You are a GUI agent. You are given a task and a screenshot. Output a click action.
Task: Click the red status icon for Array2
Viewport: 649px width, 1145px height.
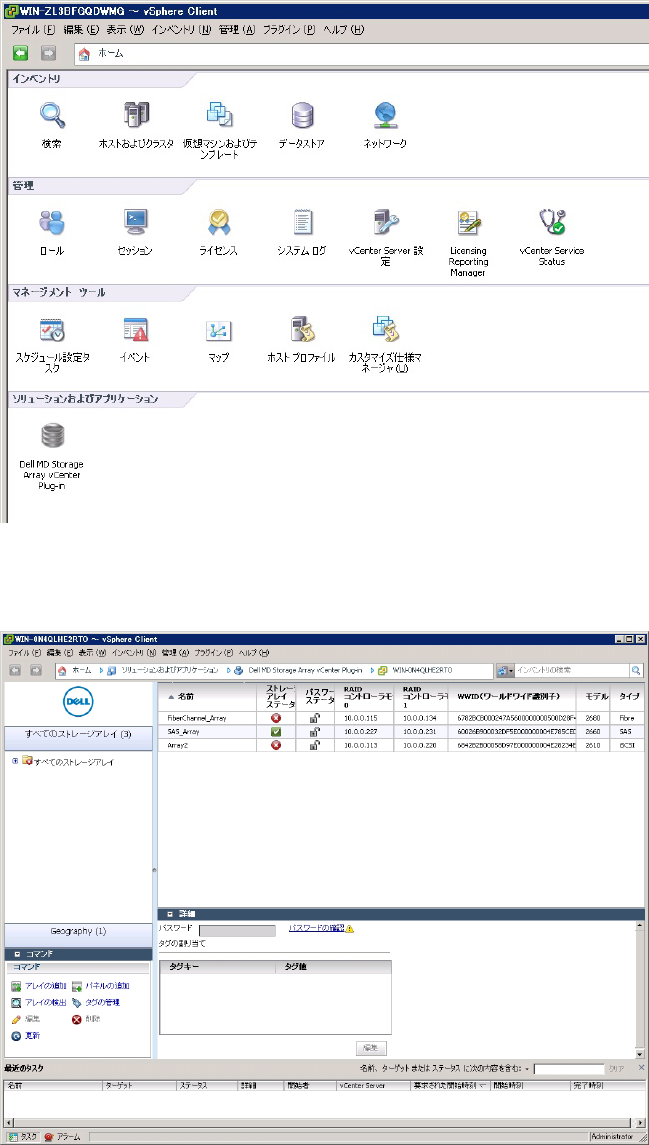tap(276, 746)
